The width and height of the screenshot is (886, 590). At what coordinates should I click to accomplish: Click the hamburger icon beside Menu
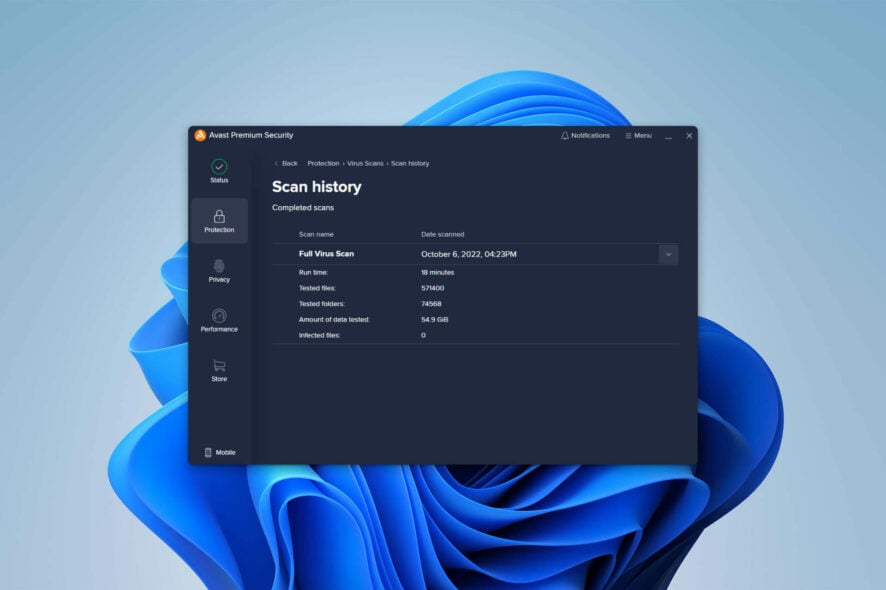click(x=628, y=135)
